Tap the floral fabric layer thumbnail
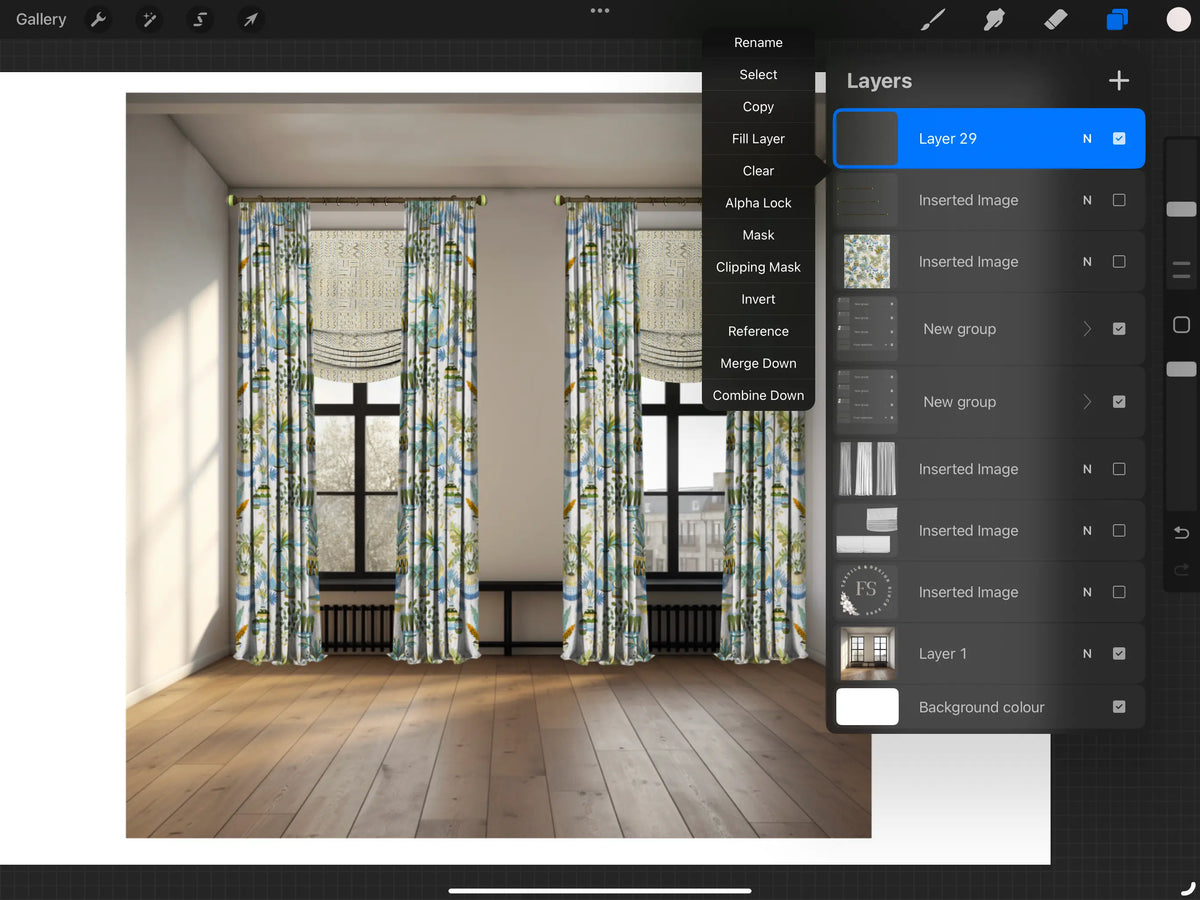This screenshot has height=900, width=1200. tap(867, 262)
